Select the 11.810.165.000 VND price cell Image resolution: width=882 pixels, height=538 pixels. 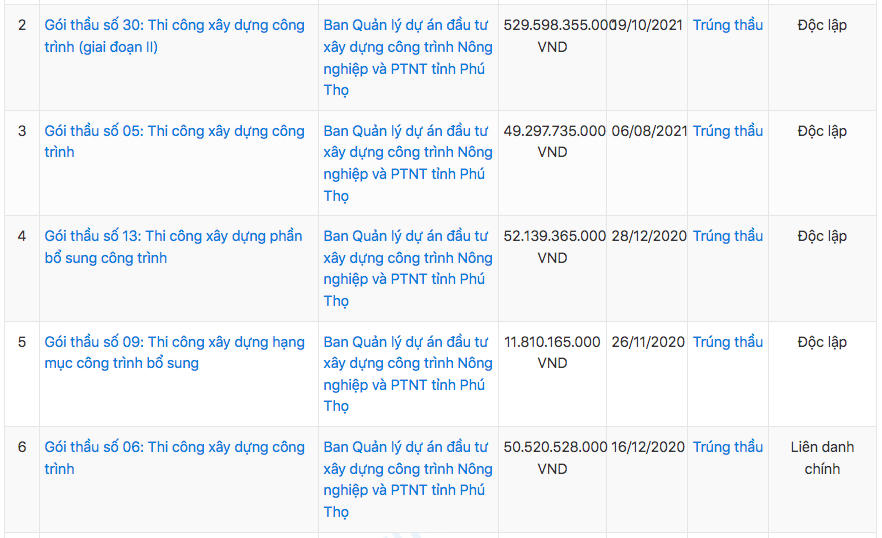point(552,352)
